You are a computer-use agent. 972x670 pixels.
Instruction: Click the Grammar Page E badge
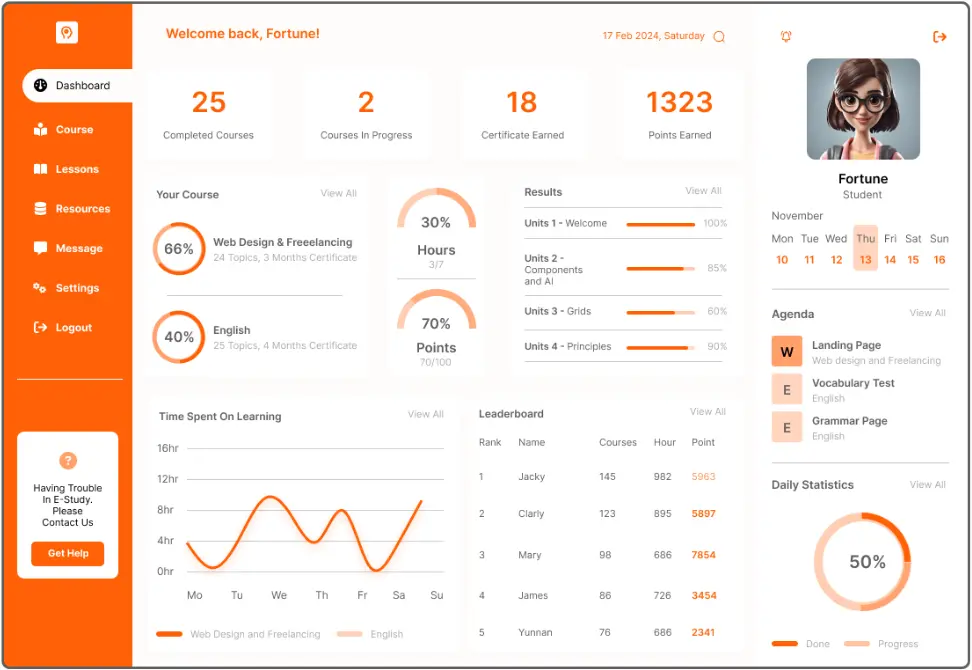tap(787, 428)
